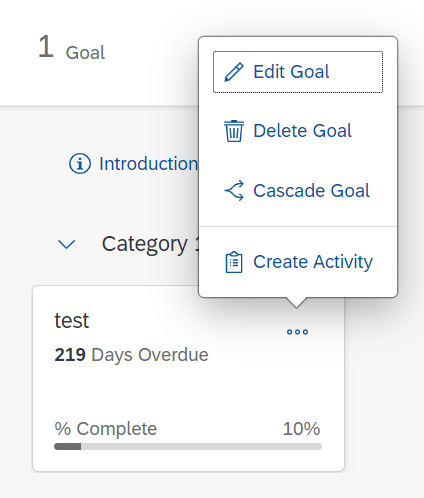Select Edit Goal from the popup menu
This screenshot has height=498, width=424.
(298, 72)
